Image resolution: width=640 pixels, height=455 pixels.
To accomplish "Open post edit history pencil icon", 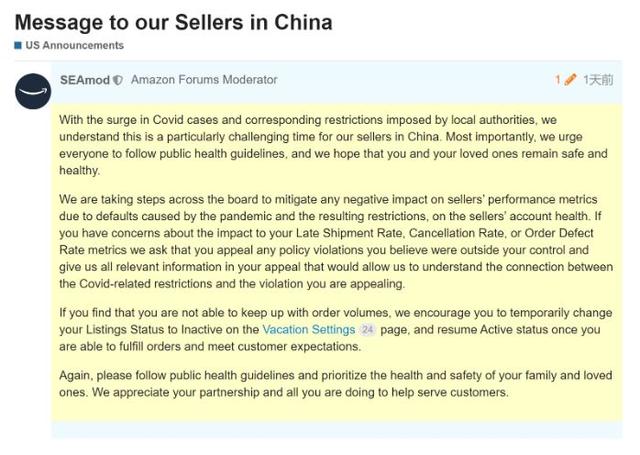I will 571,80.
